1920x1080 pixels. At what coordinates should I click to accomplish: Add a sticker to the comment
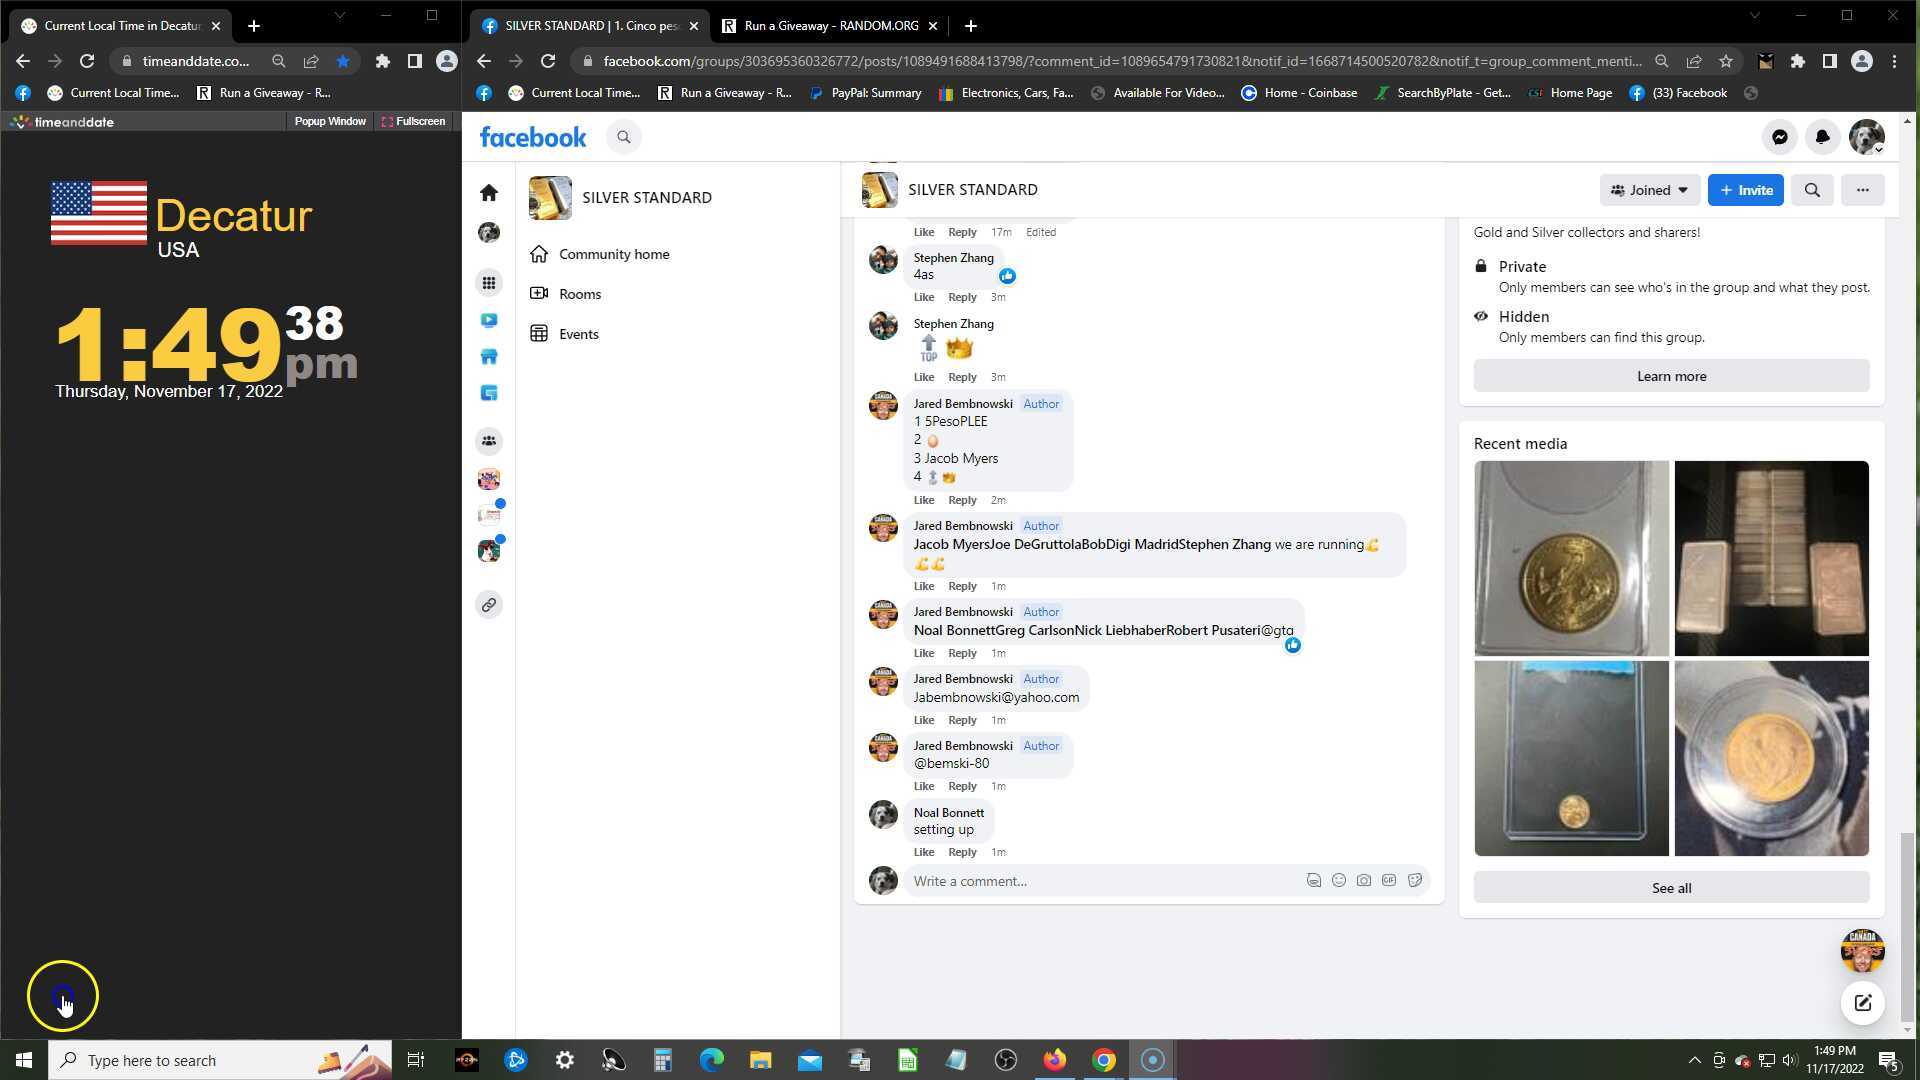[x=1415, y=881]
